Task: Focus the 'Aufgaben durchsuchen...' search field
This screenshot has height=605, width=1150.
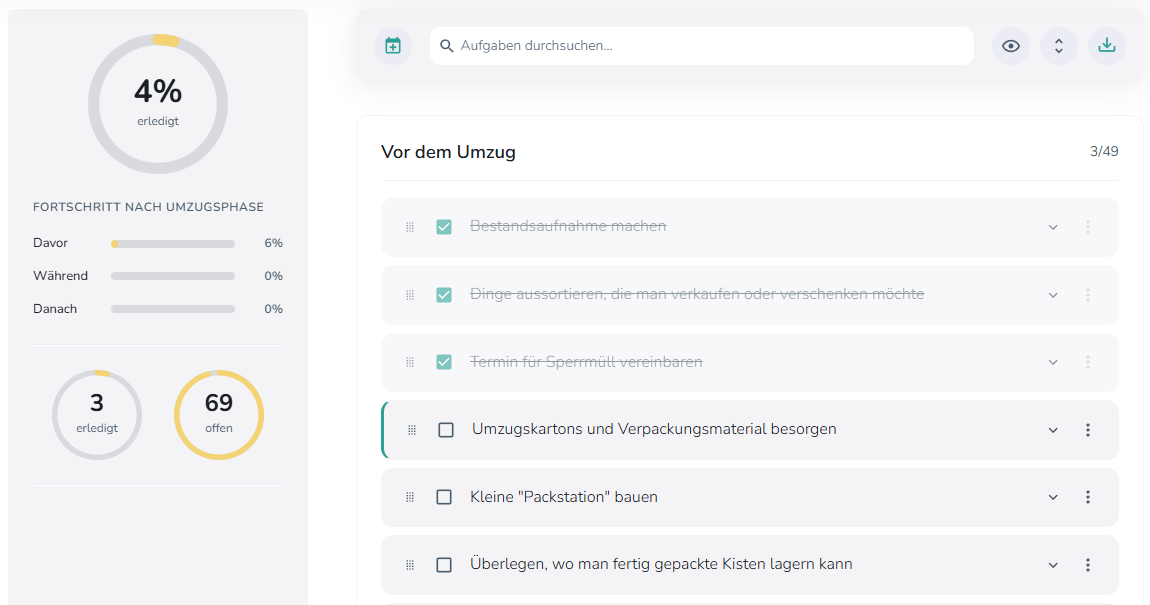Action: [x=702, y=45]
